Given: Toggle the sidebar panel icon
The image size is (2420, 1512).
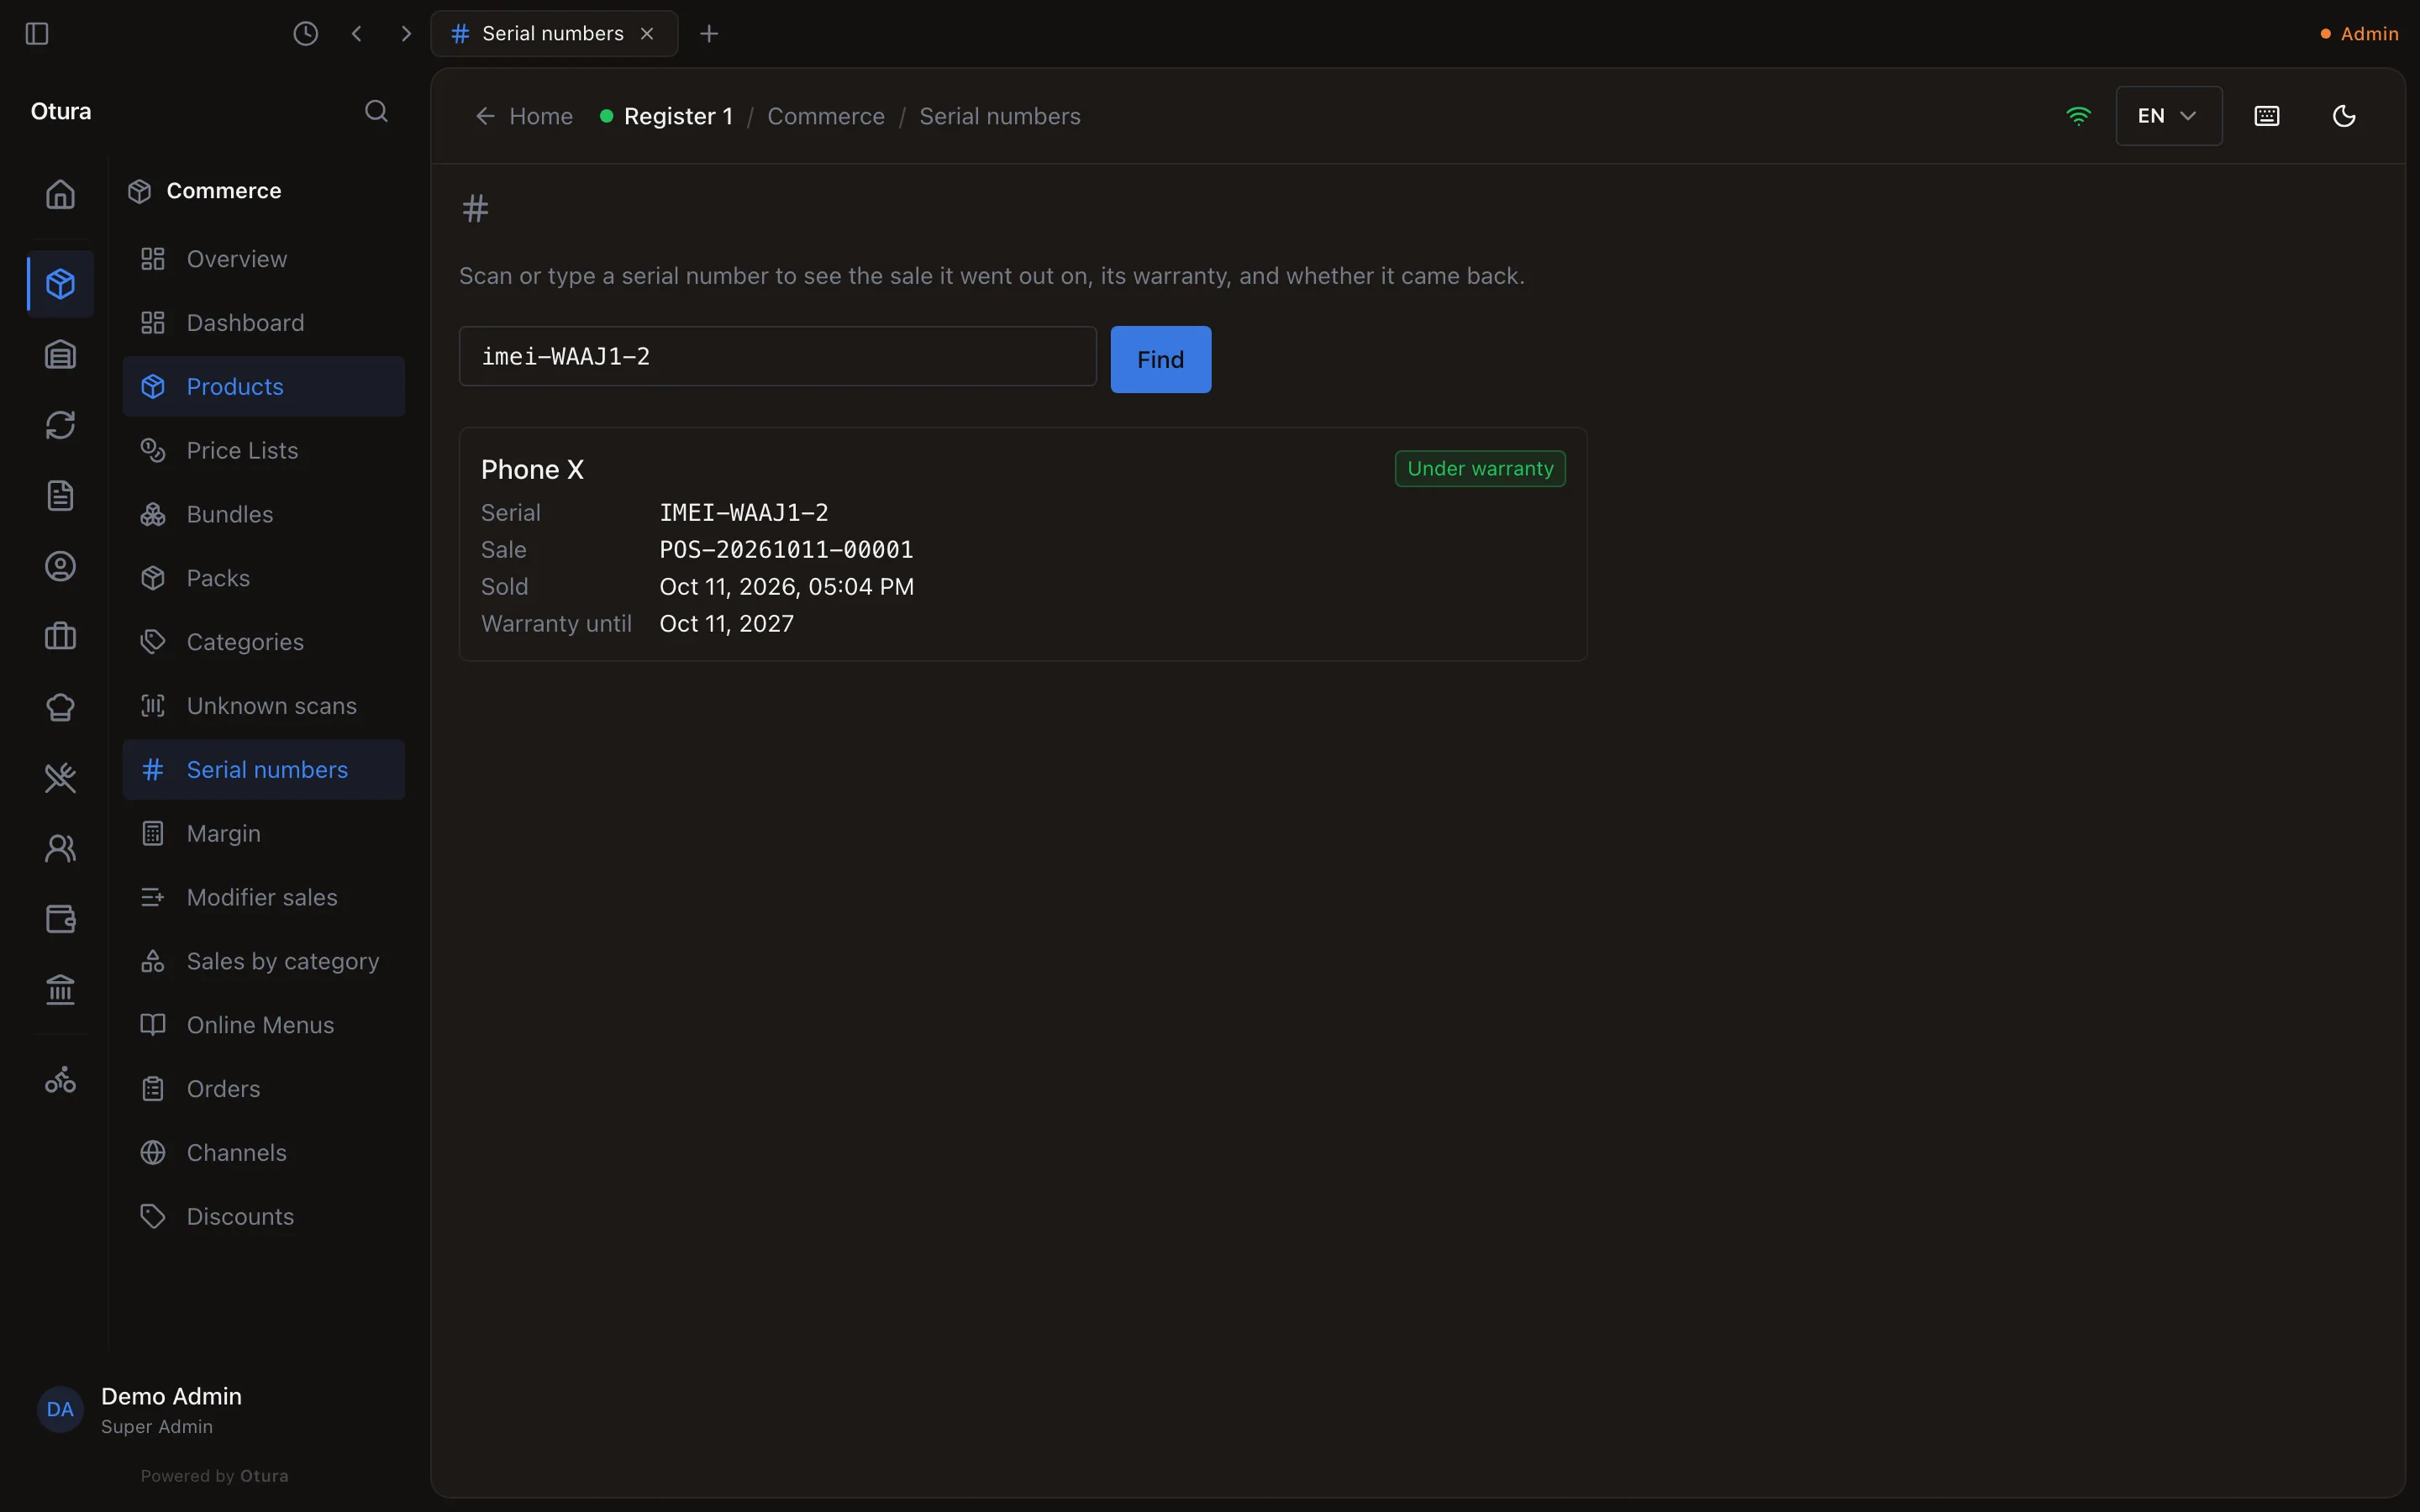Looking at the screenshot, I should coord(37,34).
